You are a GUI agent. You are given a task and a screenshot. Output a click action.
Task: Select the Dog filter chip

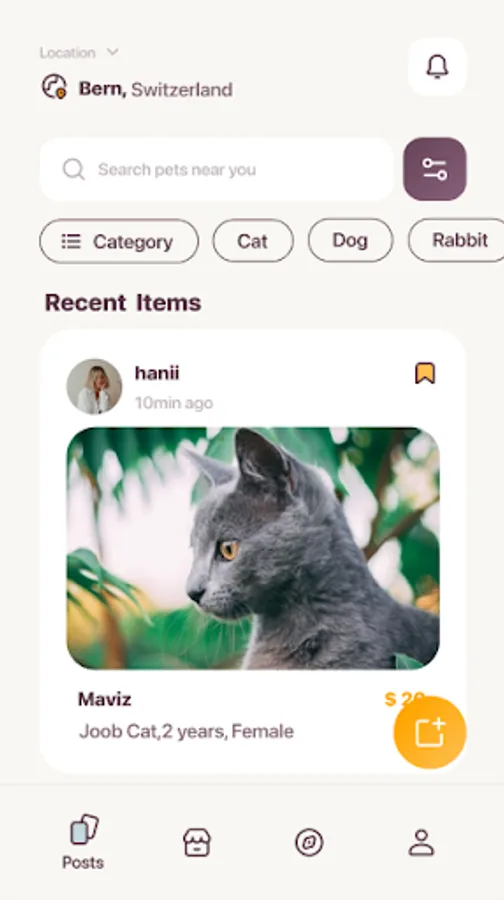[351, 240]
